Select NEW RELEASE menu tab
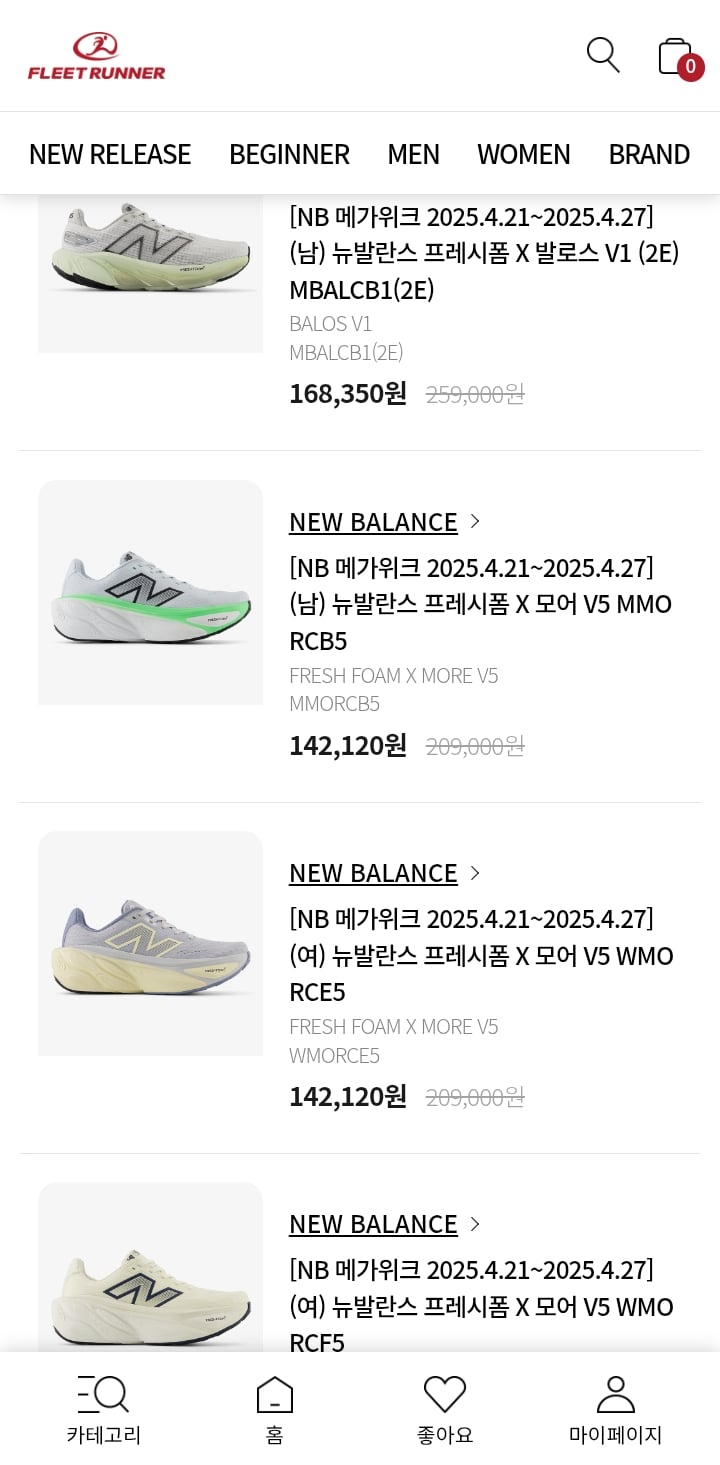The image size is (720, 1465). 110,154
